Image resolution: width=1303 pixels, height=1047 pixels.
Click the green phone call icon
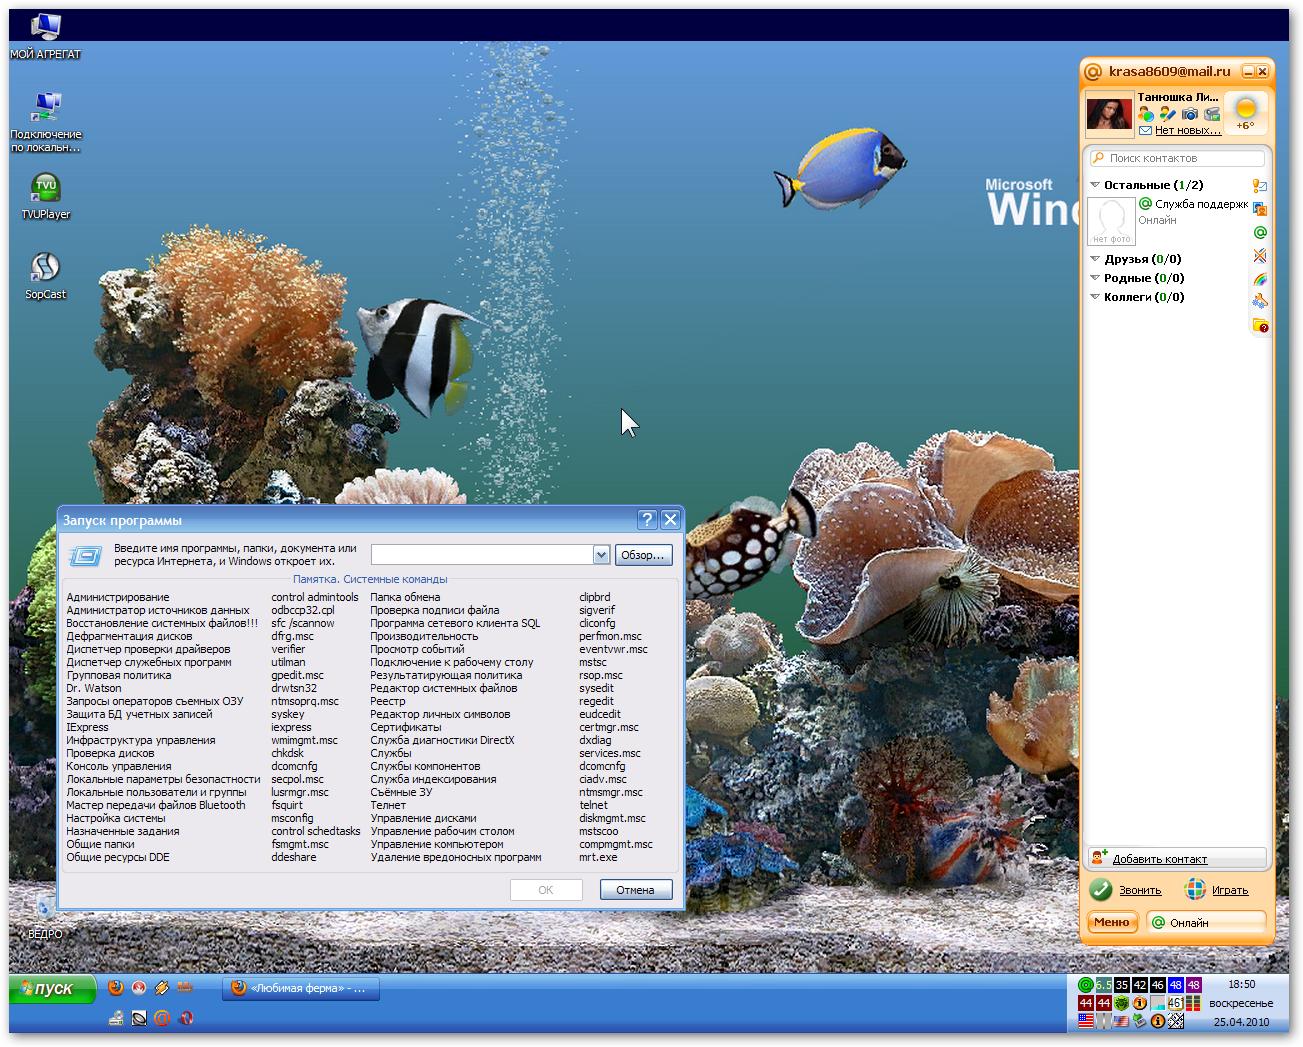(x=1101, y=889)
